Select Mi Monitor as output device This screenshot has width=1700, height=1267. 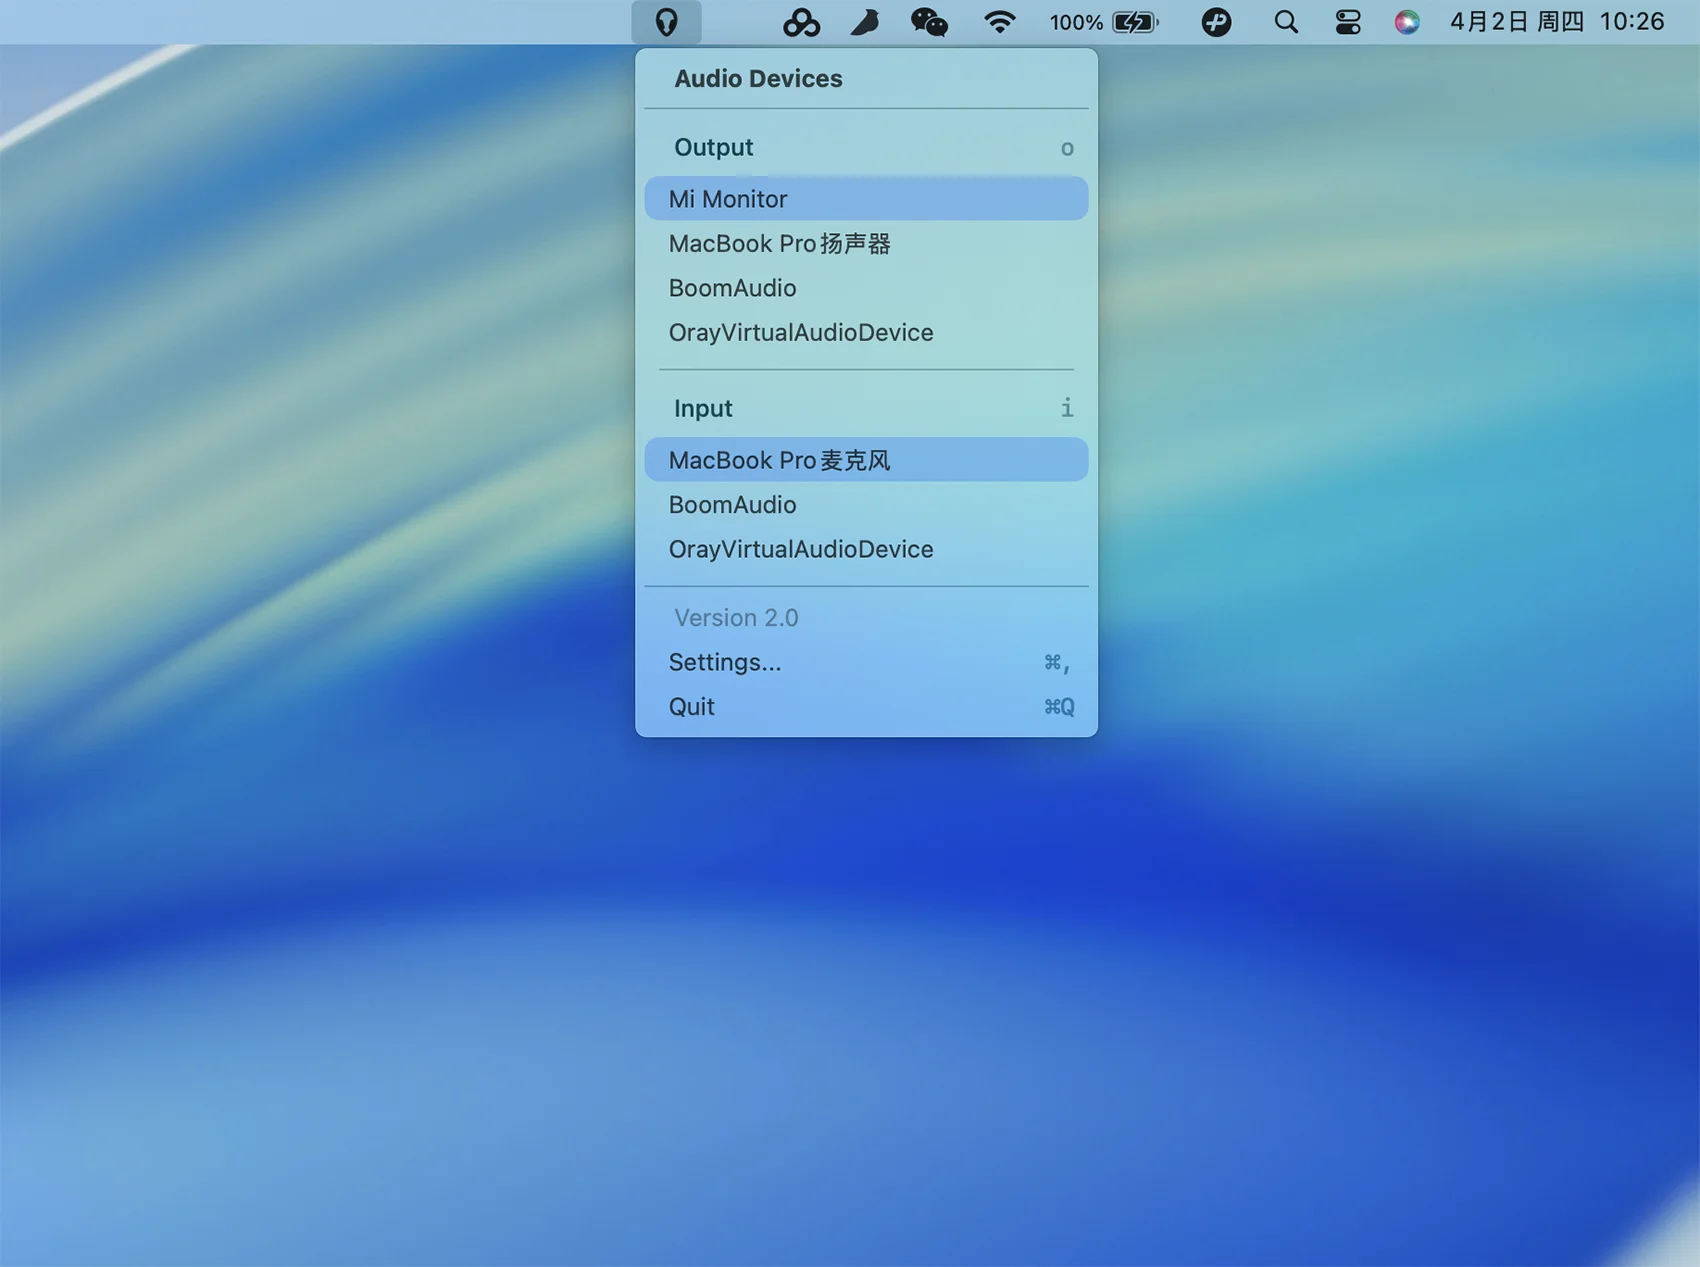point(866,199)
